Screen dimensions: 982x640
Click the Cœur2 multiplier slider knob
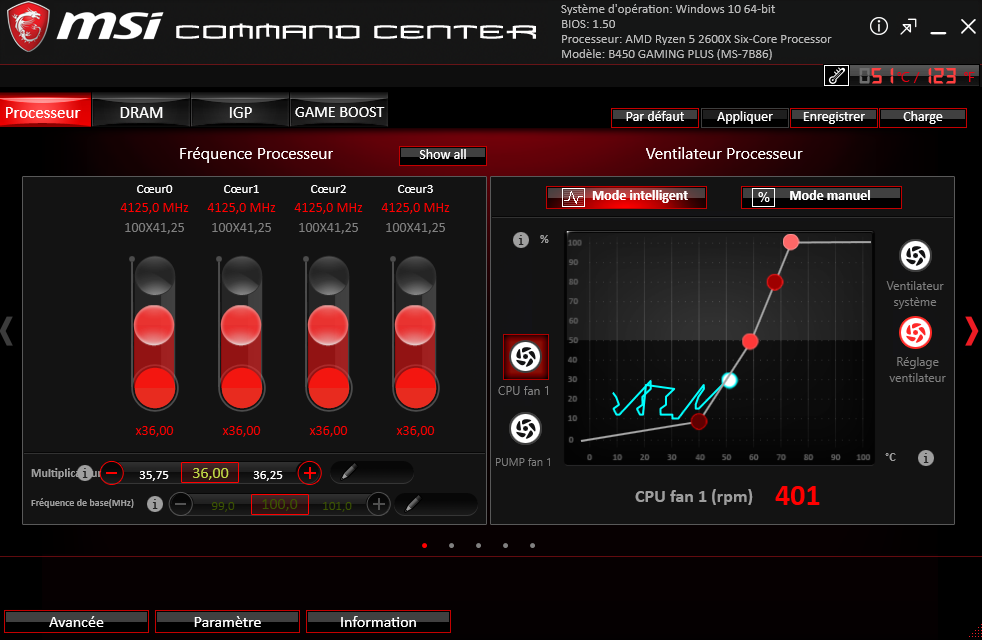pyautogui.click(x=328, y=326)
